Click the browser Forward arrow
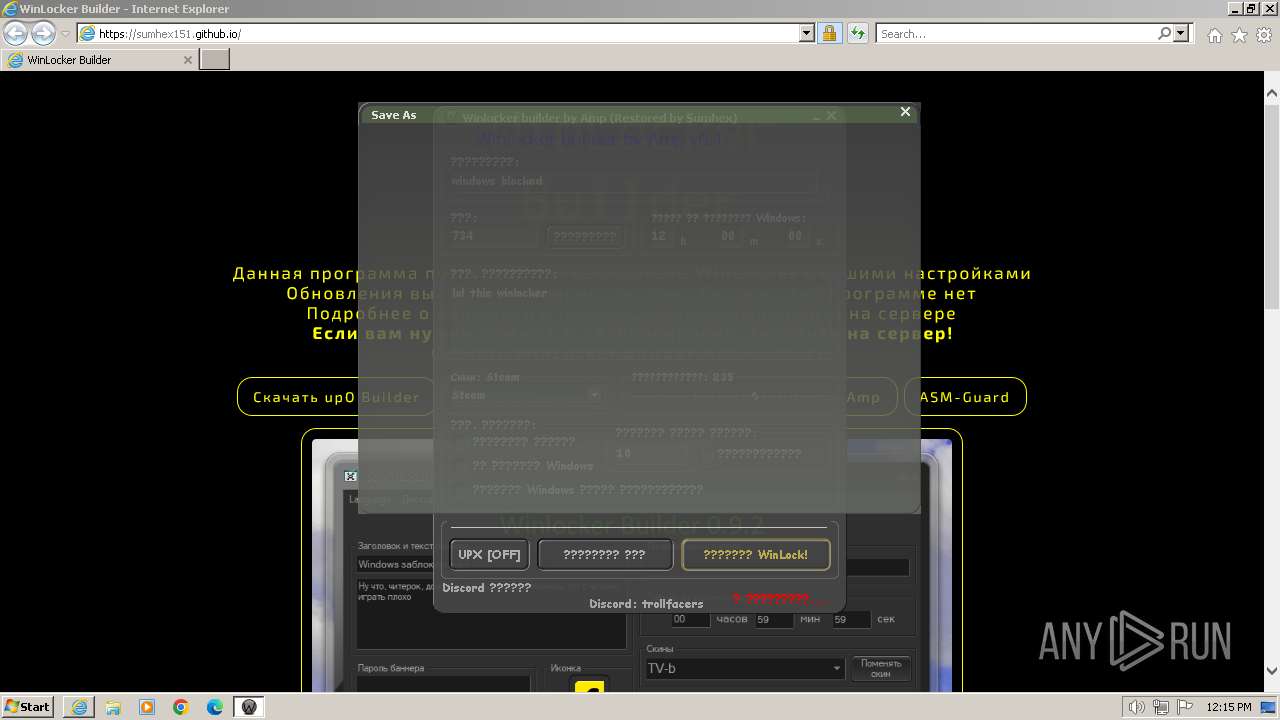The image size is (1280, 720). pos(43,33)
